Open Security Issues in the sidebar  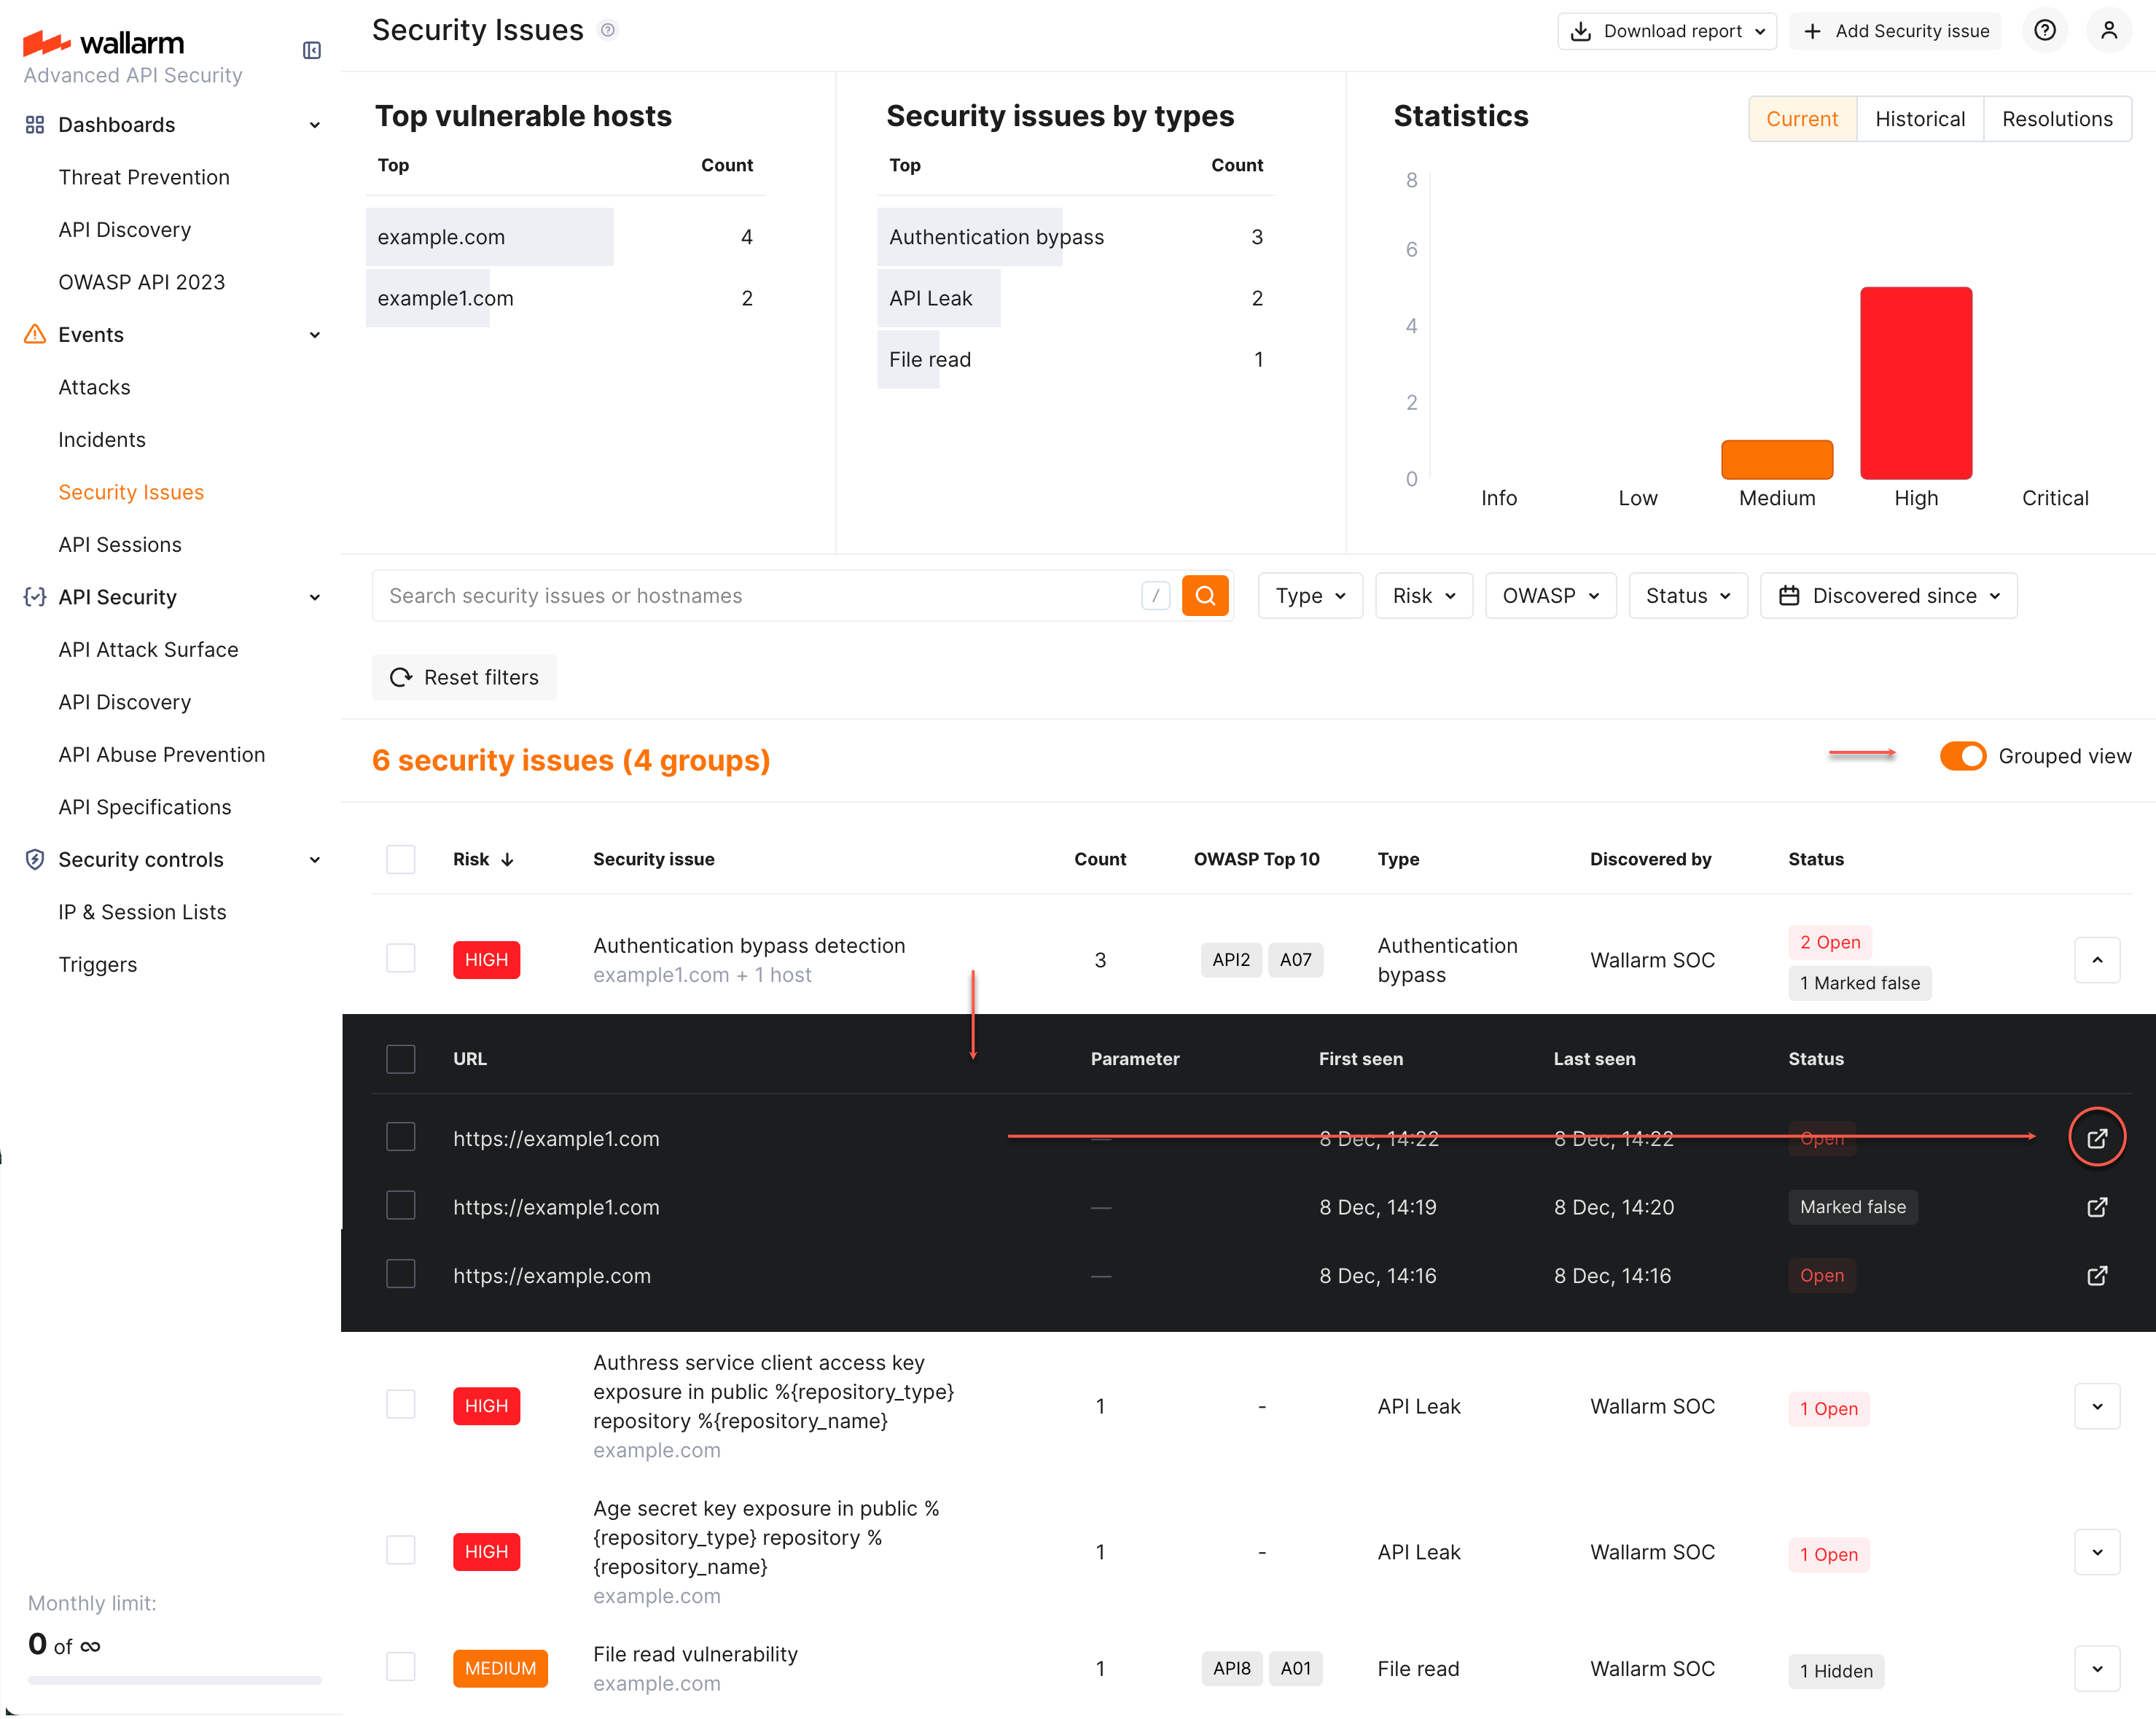[131, 492]
